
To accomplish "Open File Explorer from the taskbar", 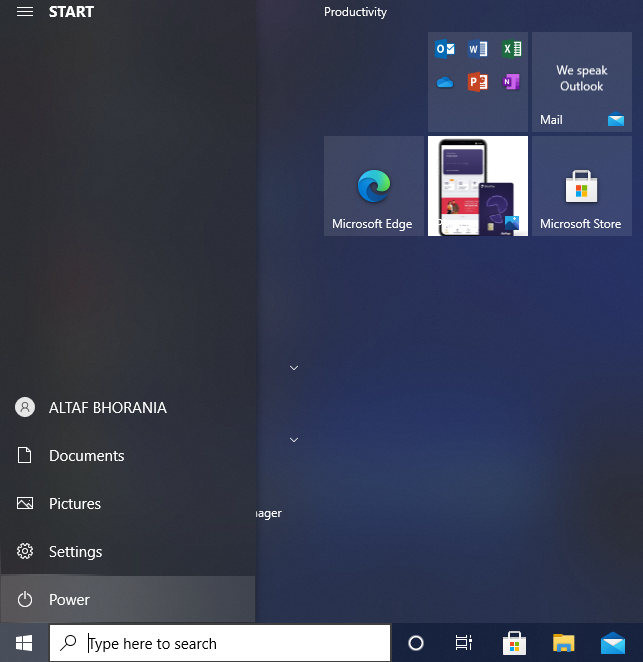I will (564, 643).
